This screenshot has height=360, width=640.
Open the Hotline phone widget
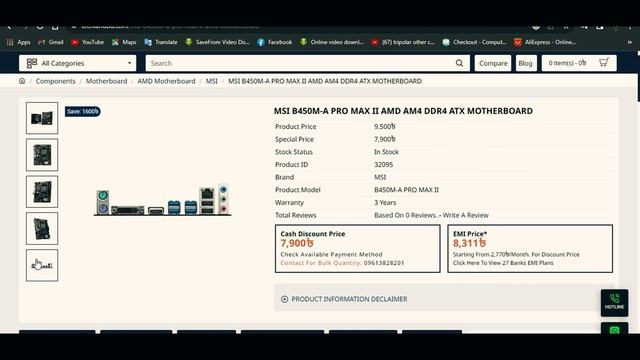point(614,303)
